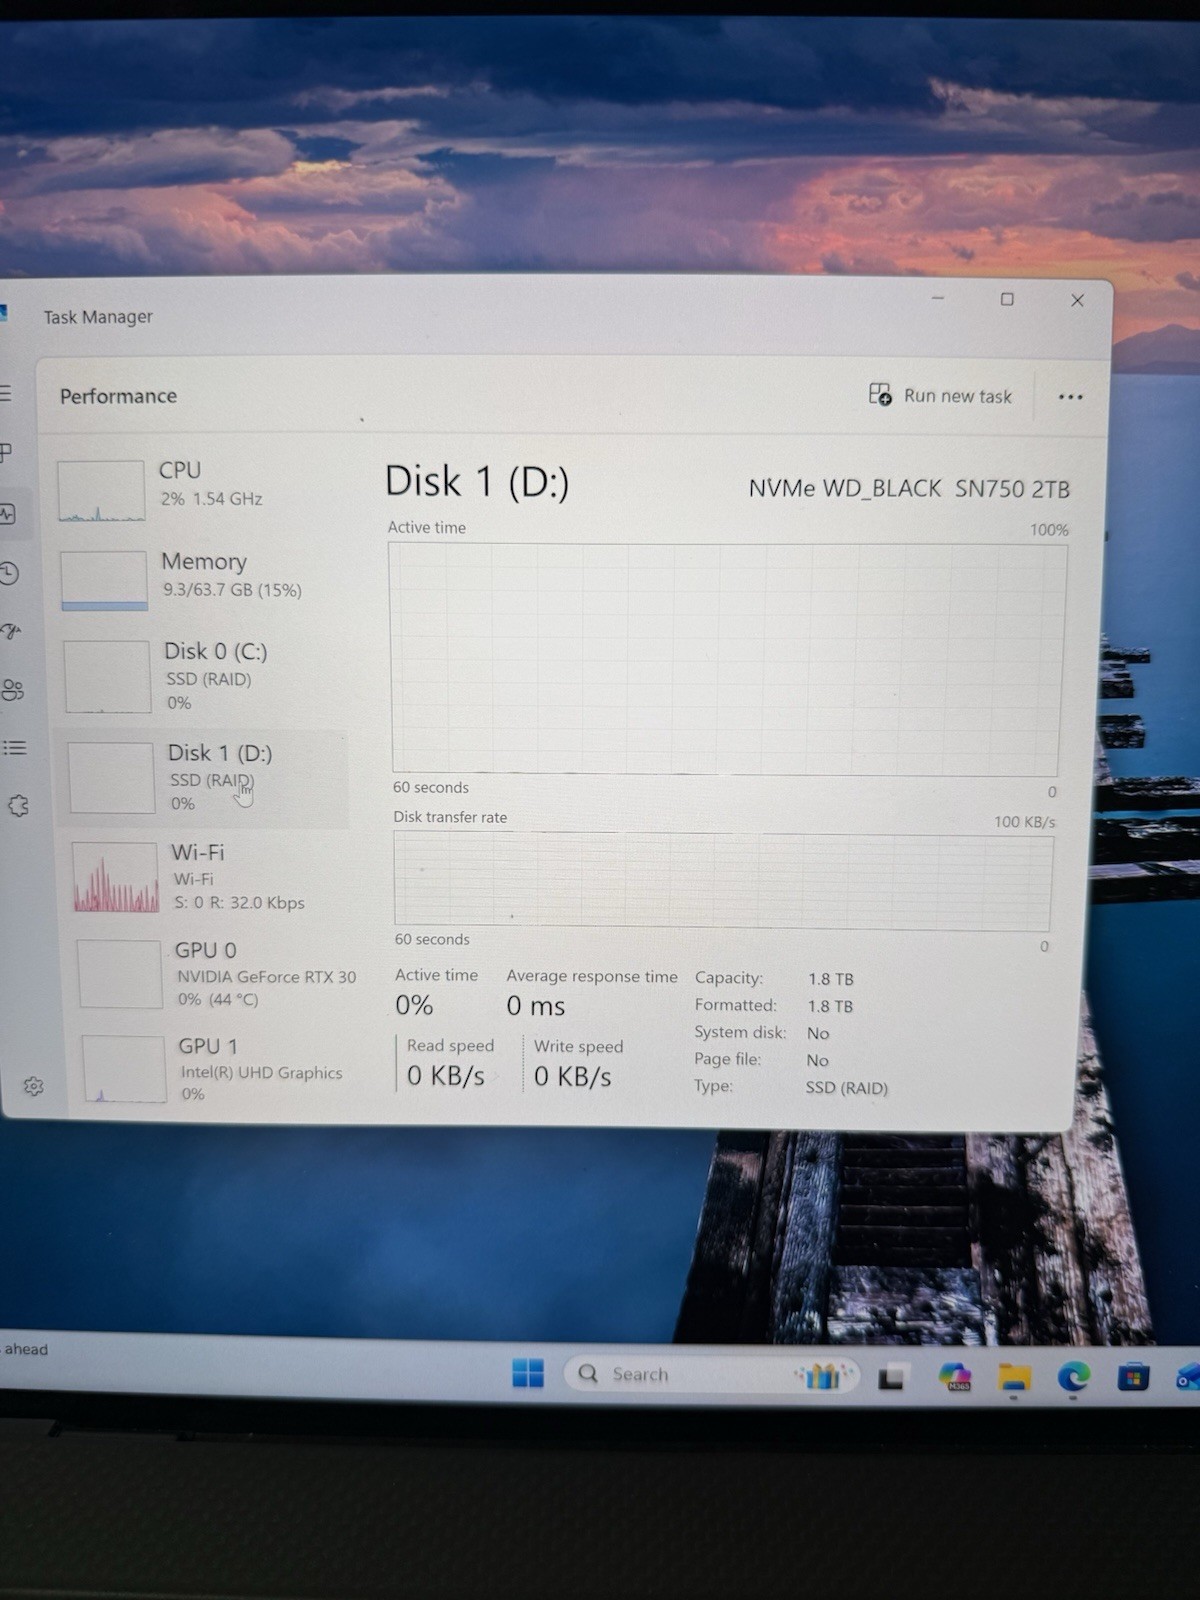Open the Details list sidebar icon
This screenshot has height=1600, width=1200.
(x=15, y=748)
